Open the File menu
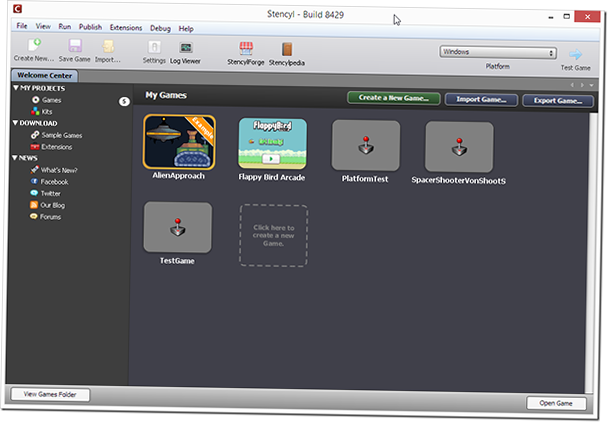Screen dimensions: 608x422 pyautogui.click(x=22, y=26)
